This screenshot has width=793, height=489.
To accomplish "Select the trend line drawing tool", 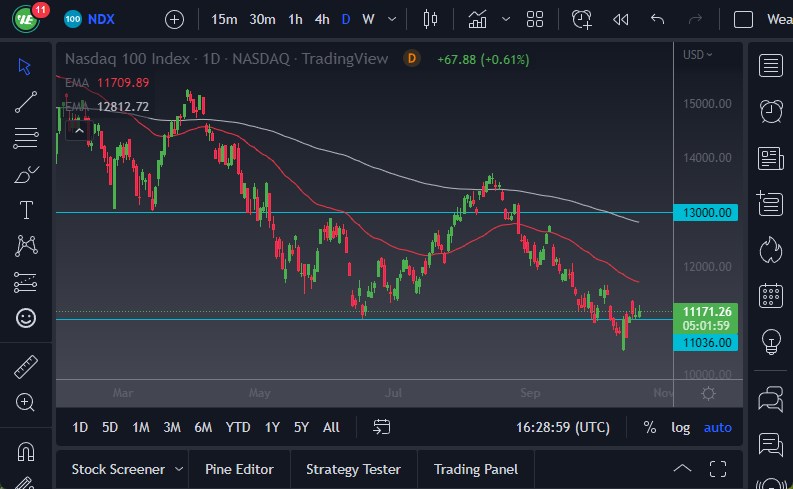I will (26, 101).
